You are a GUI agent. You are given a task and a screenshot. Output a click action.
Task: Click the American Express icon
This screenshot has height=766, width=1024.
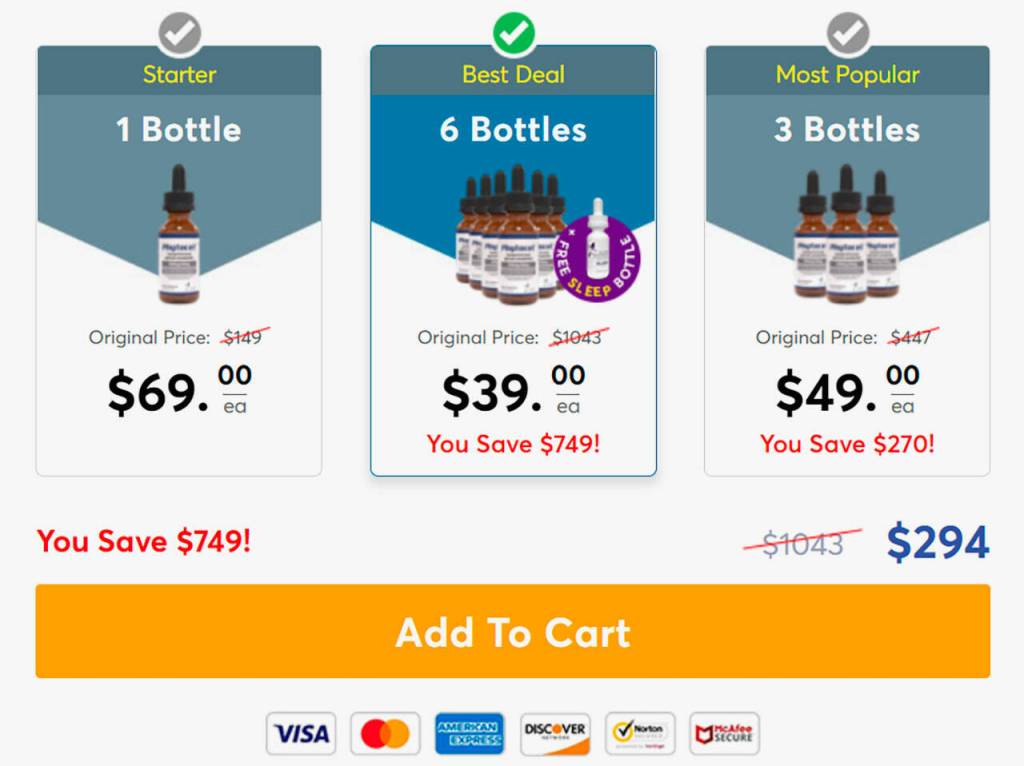click(x=470, y=734)
